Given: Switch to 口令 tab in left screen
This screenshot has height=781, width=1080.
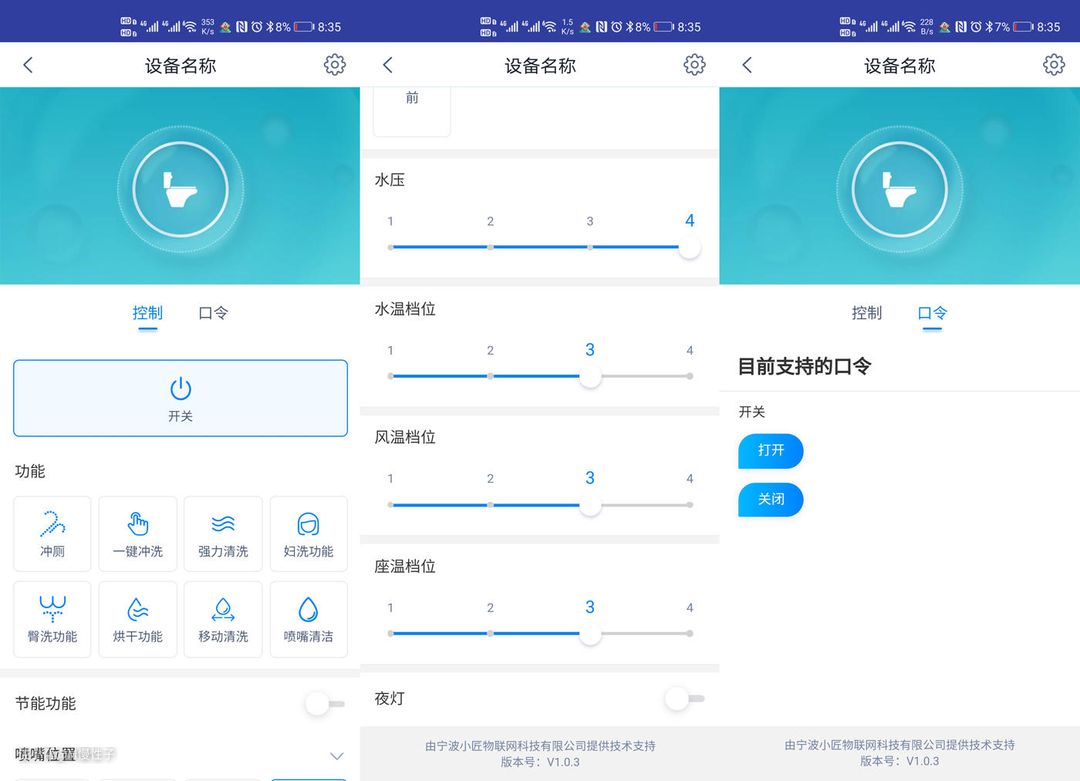Looking at the screenshot, I should [x=213, y=313].
